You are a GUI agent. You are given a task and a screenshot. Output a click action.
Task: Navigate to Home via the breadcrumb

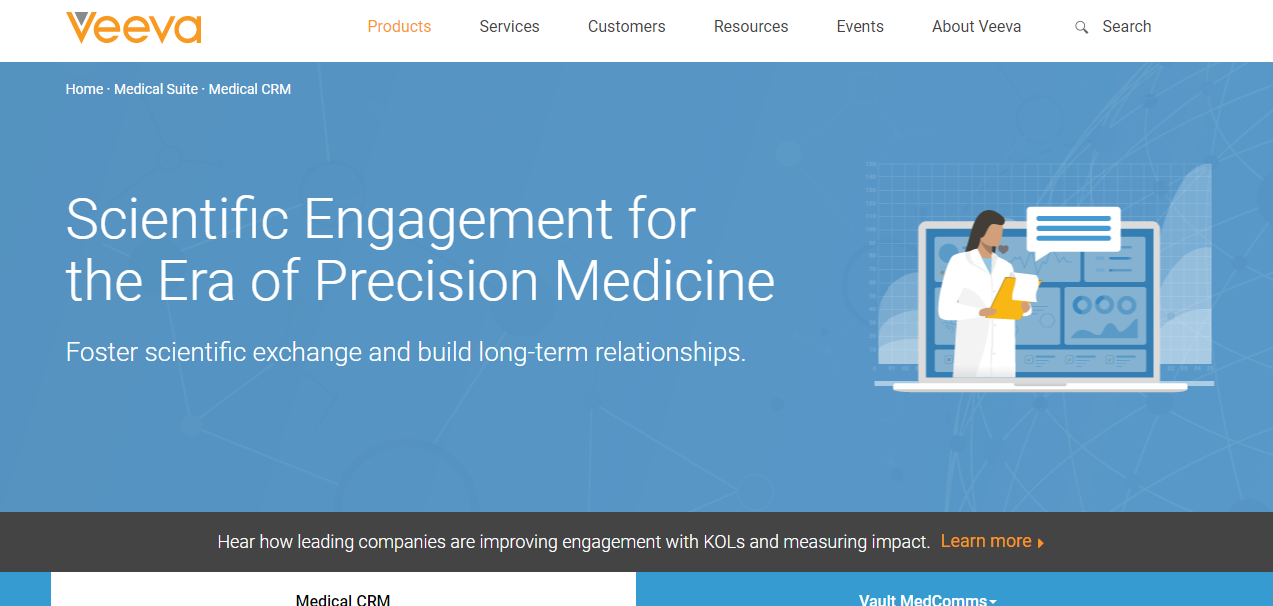pyautogui.click(x=84, y=89)
